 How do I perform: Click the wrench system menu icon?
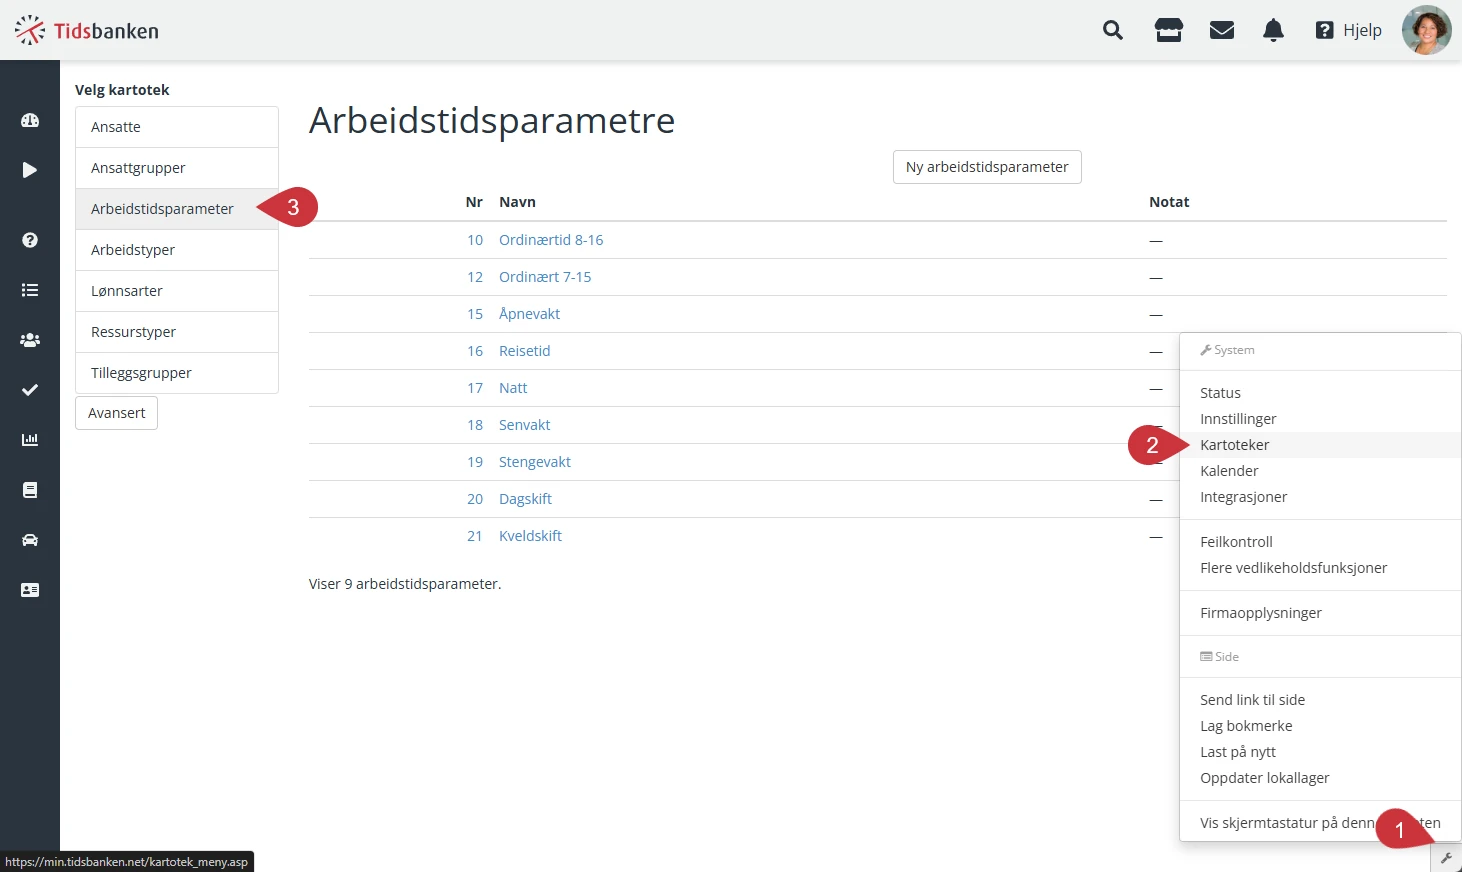click(1446, 858)
